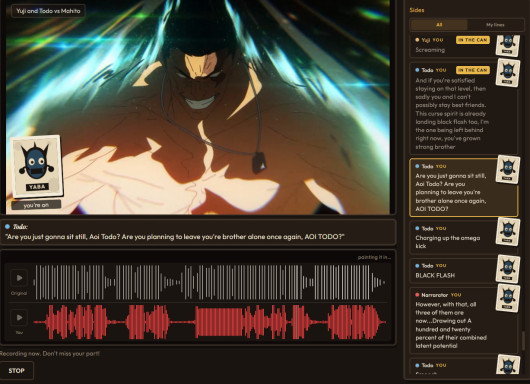Click the 'painting it in...' status text
The height and width of the screenshot is (384, 530).
pos(374,257)
